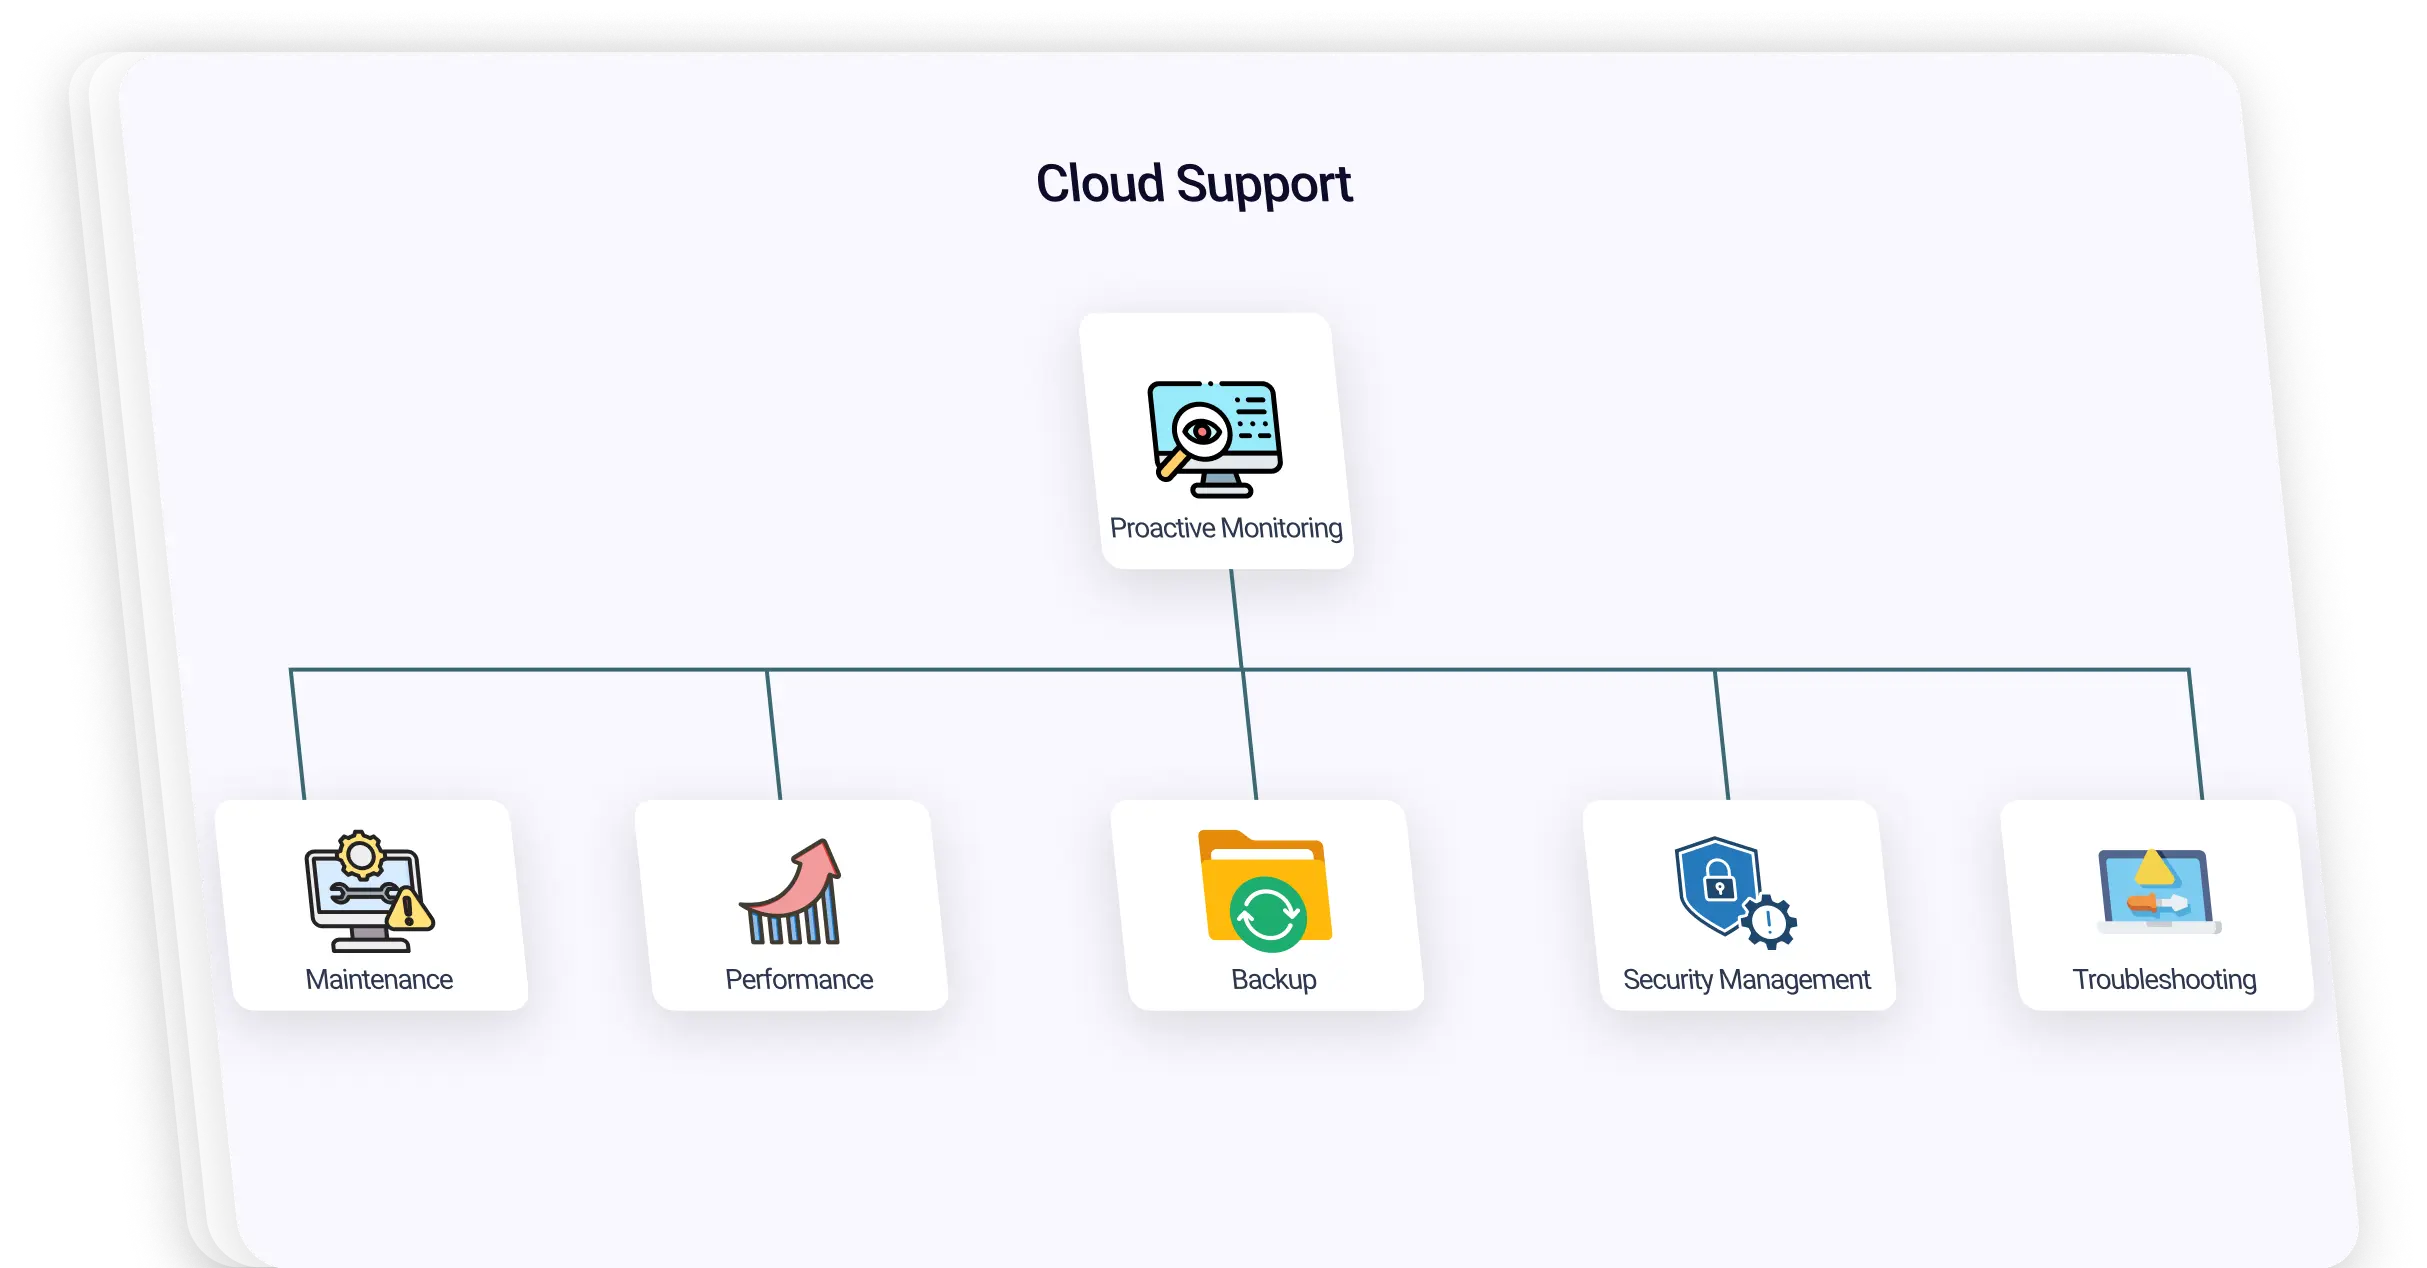The image size is (2427, 1268).
Task: Click the gear atop the Maintenance monitor
Action: 360,856
